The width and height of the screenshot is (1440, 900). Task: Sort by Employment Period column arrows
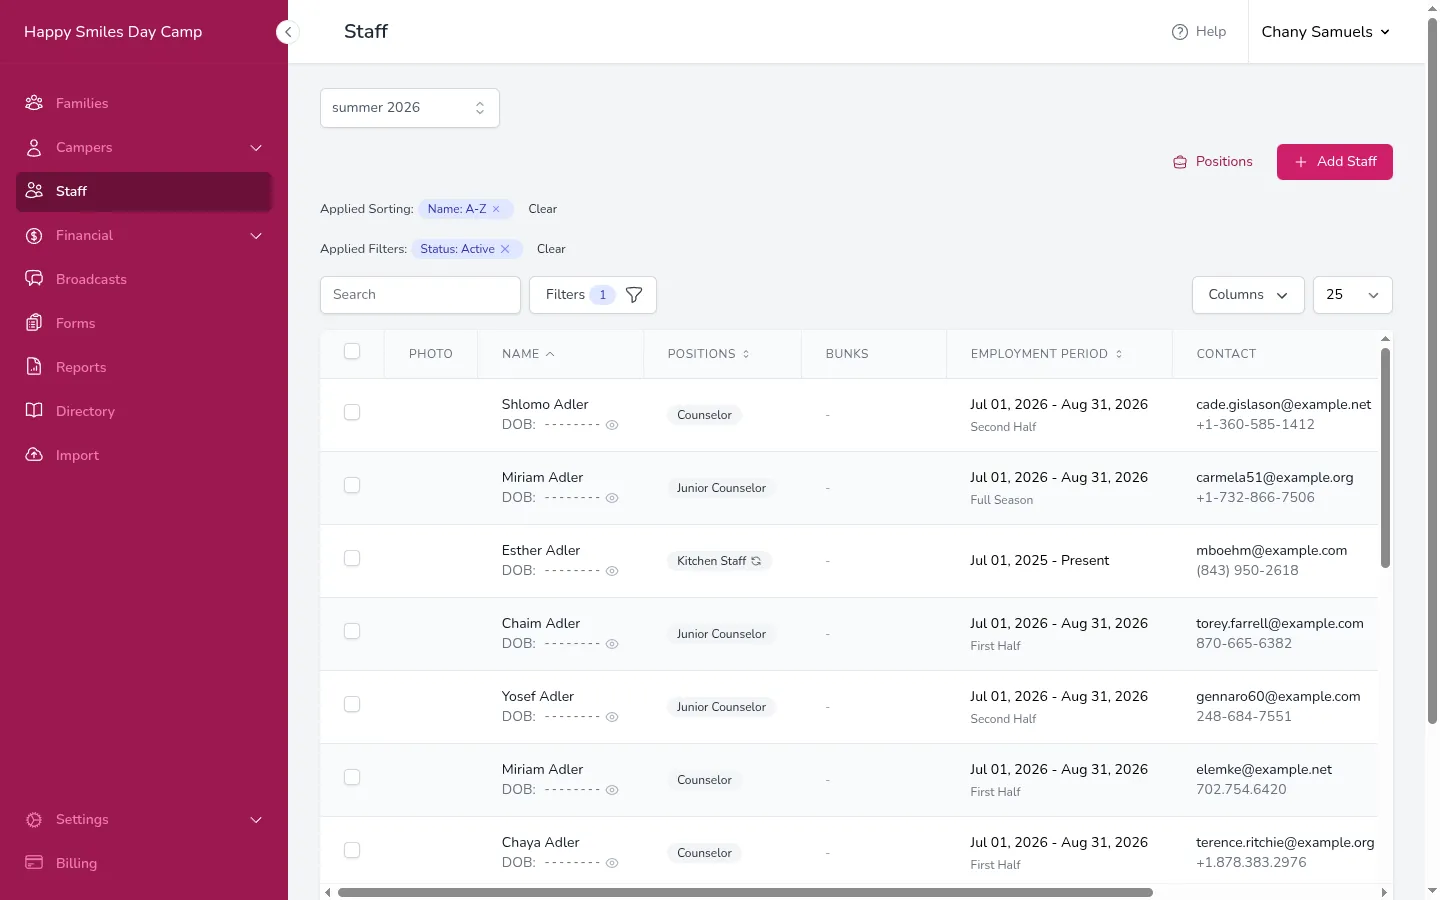1119,354
